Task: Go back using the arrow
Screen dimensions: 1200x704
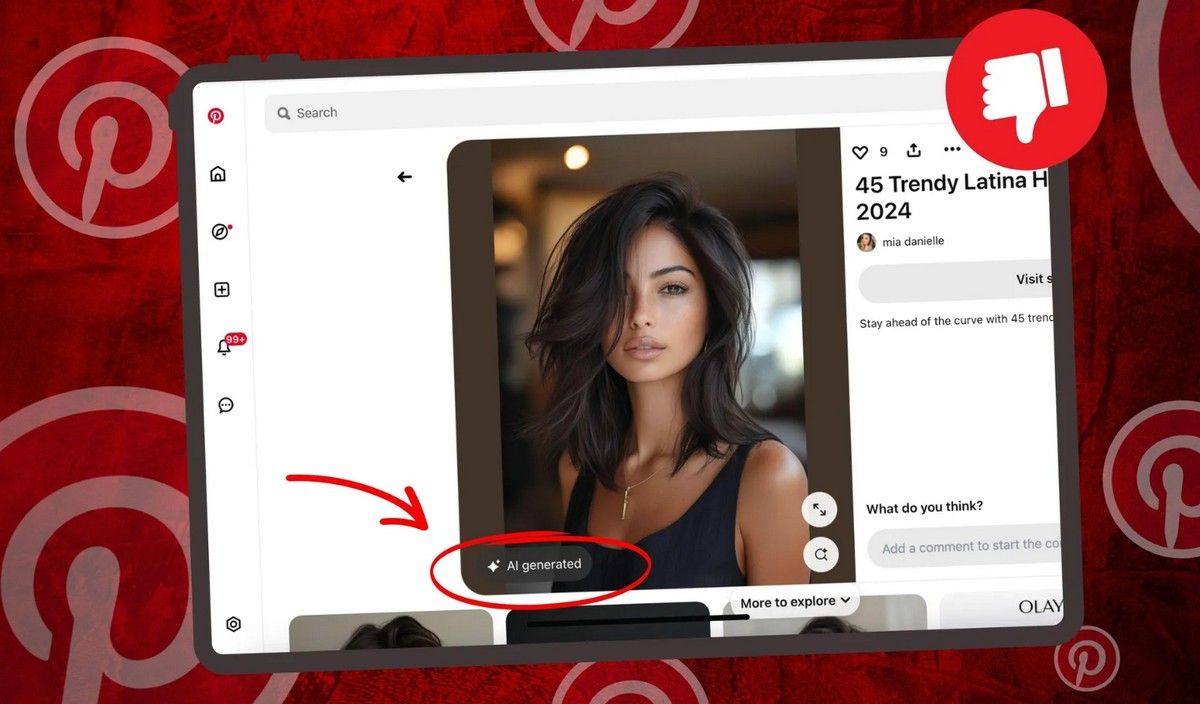Action: pos(404,176)
